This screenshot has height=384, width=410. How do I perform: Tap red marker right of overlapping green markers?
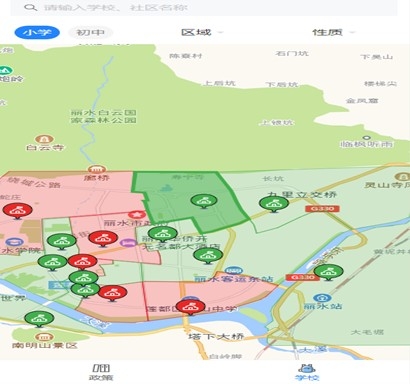pos(112,293)
